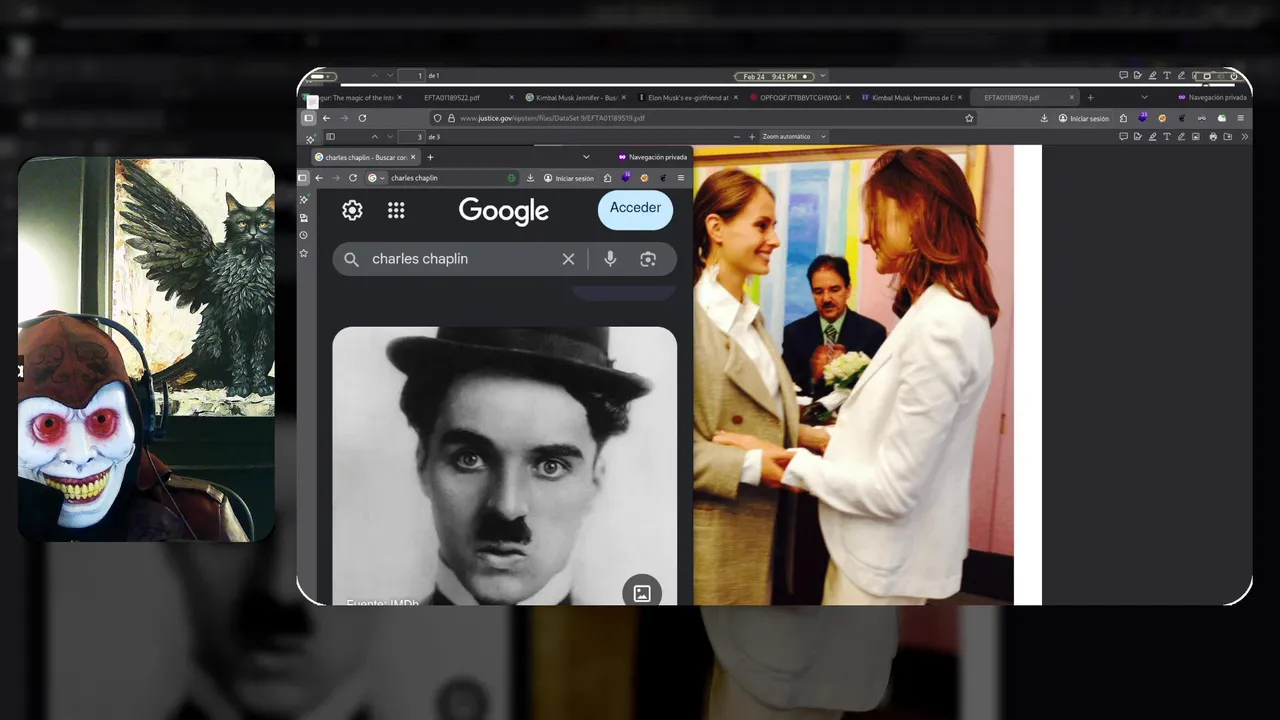Open Google Lens image search
This screenshot has height=720, width=1280.
pyautogui.click(x=648, y=259)
